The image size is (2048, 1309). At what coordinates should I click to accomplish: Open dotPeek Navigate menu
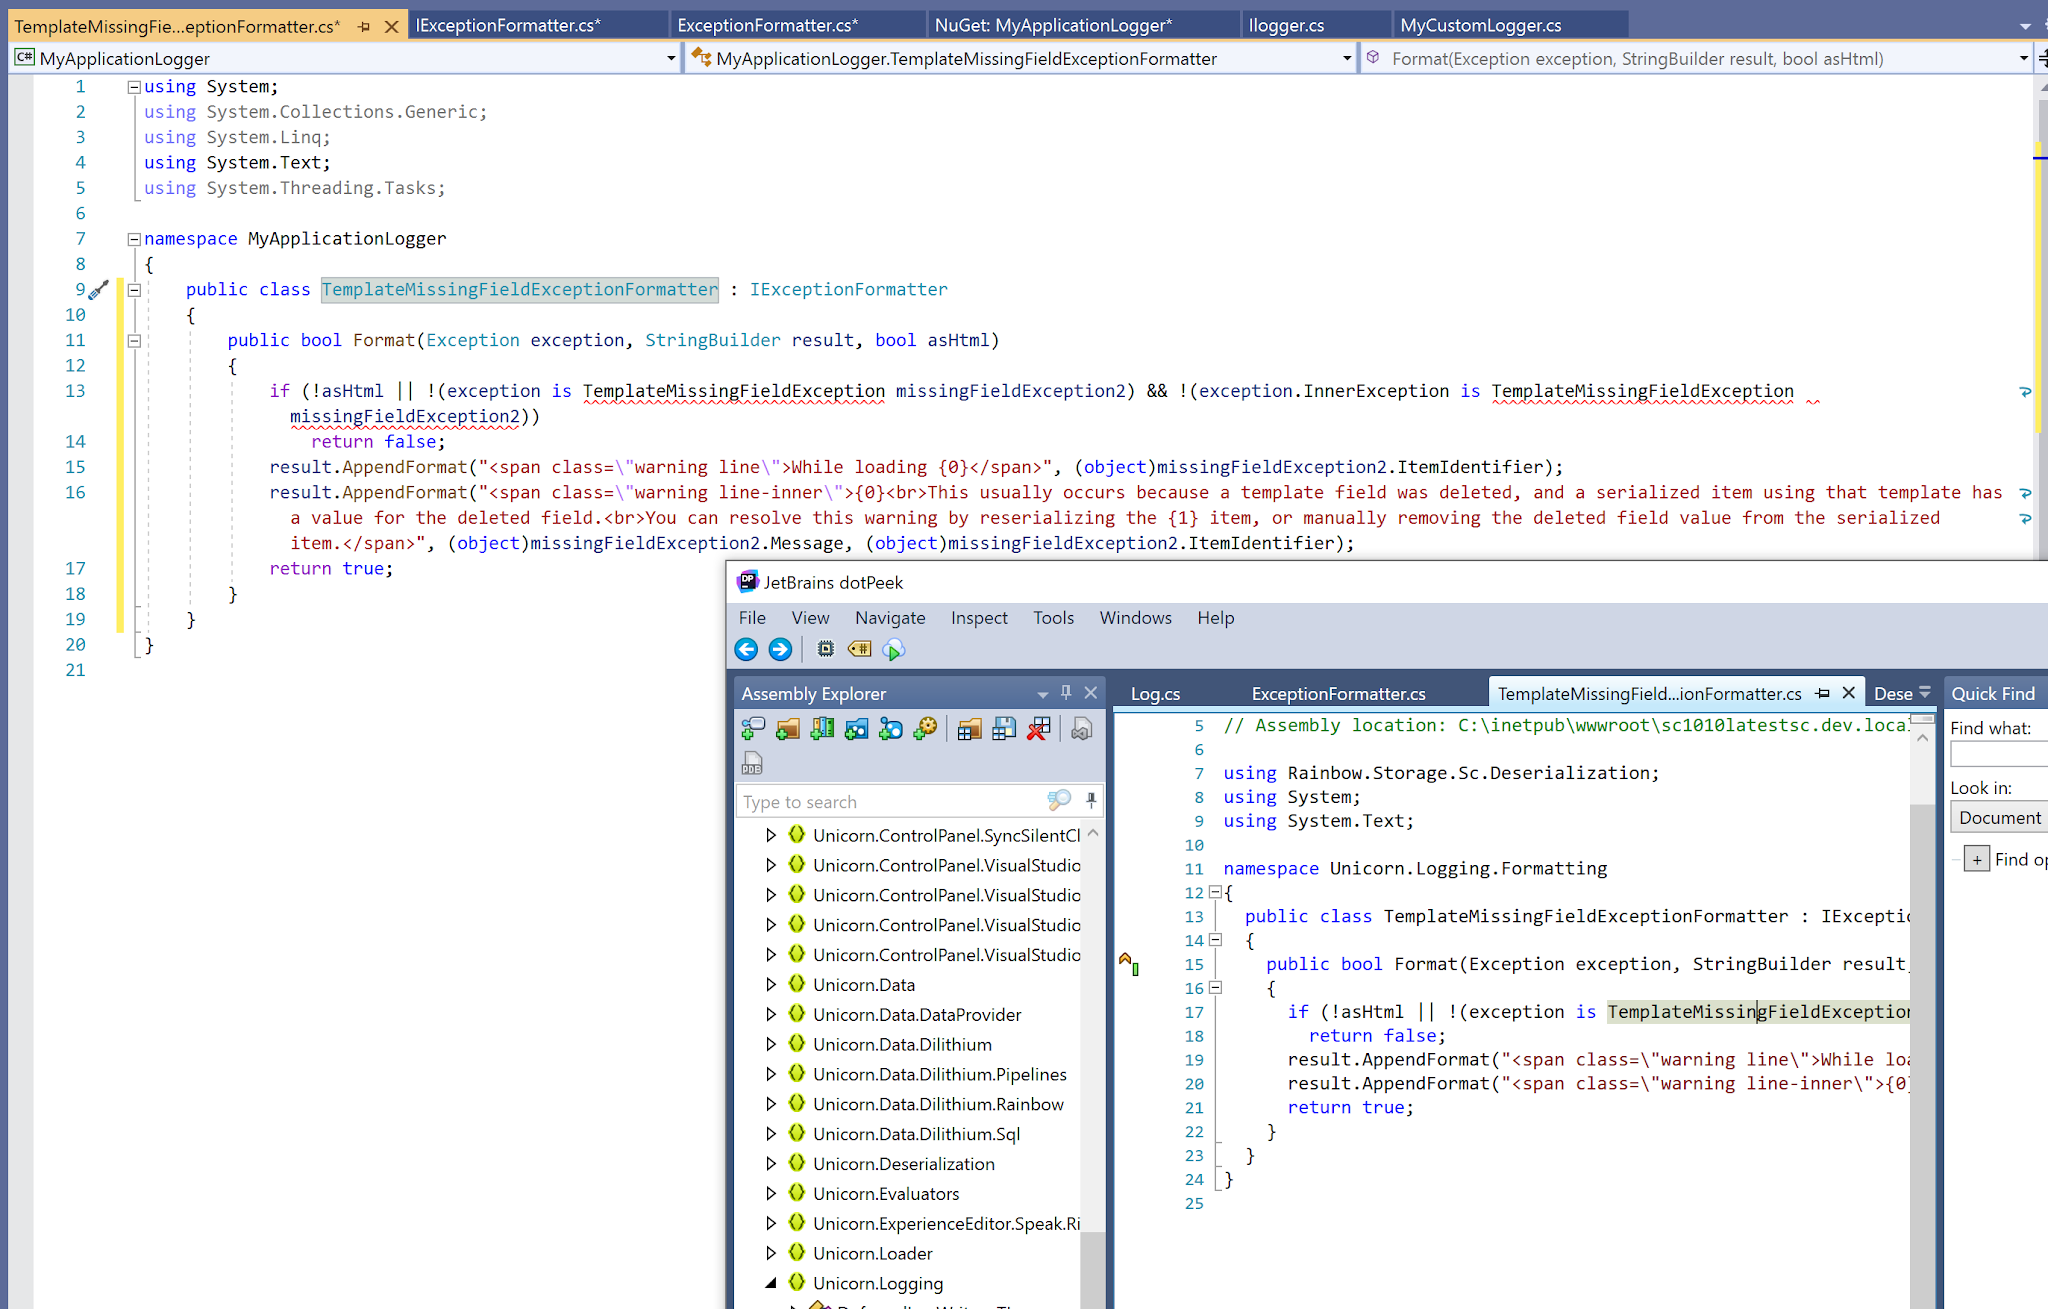890,618
